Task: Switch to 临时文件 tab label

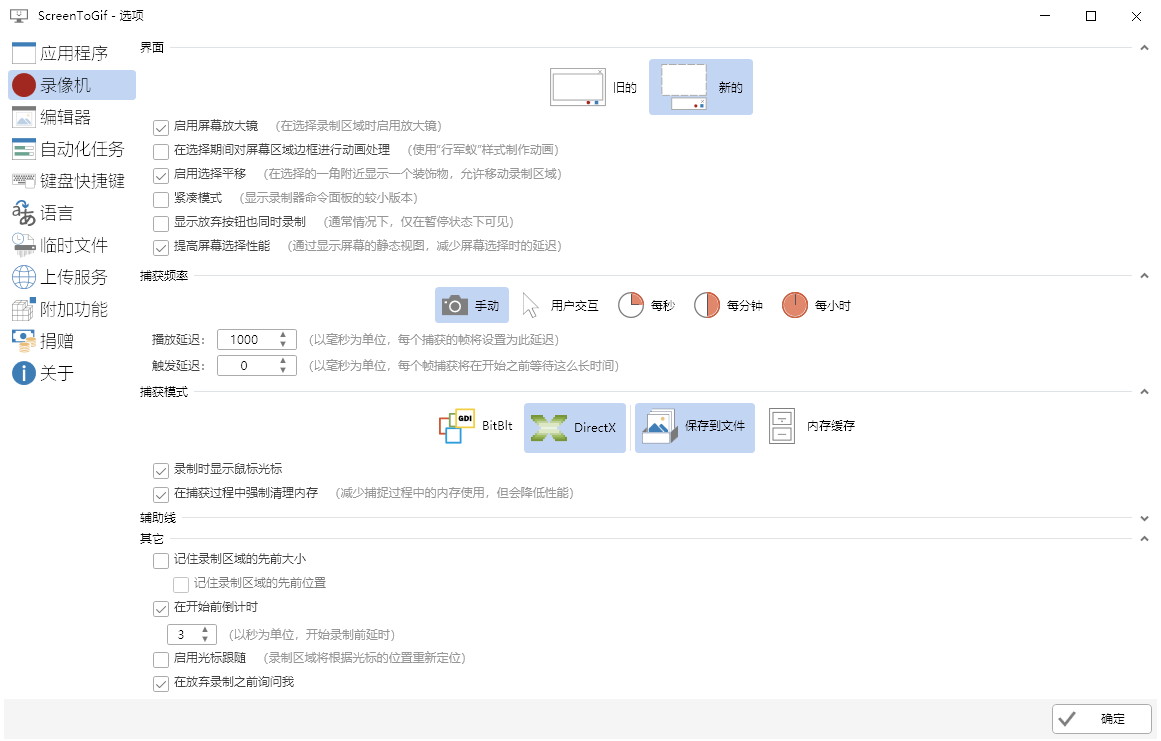Action: 74,245
